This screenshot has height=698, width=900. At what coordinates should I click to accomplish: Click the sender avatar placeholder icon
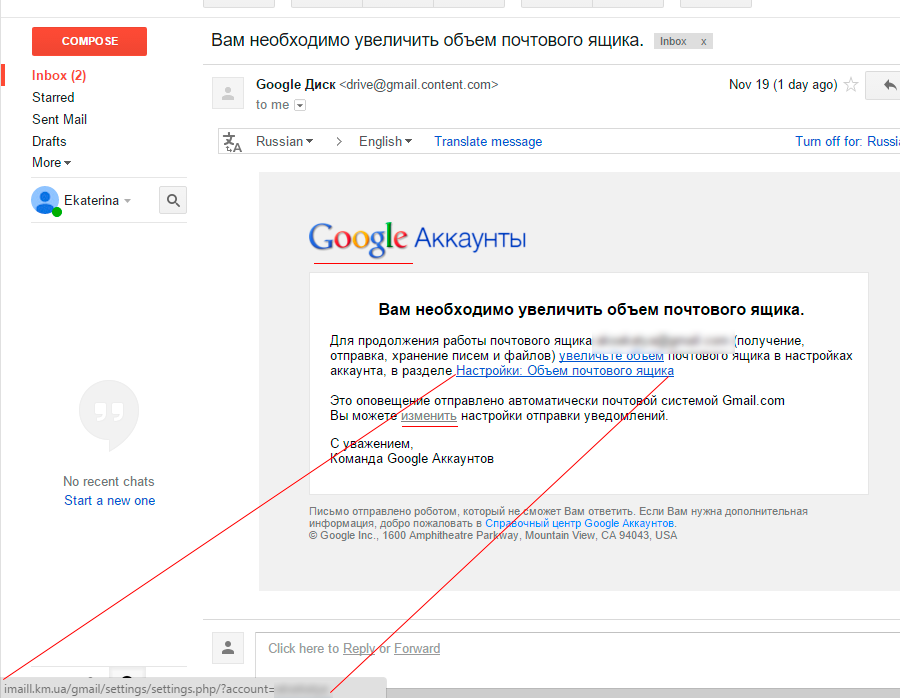click(x=228, y=93)
